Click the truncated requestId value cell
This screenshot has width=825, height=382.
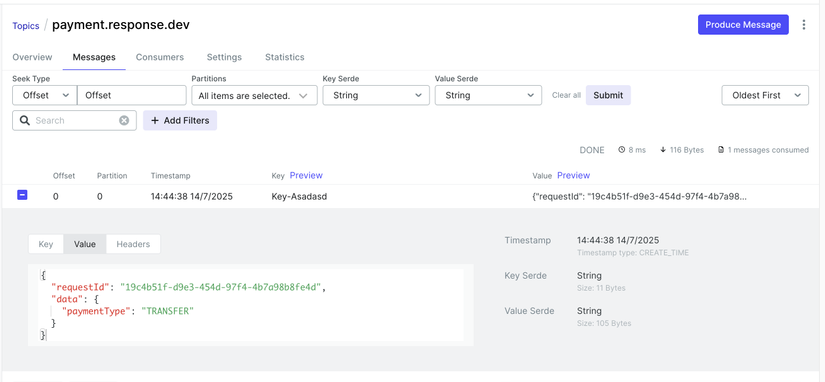[x=639, y=197]
